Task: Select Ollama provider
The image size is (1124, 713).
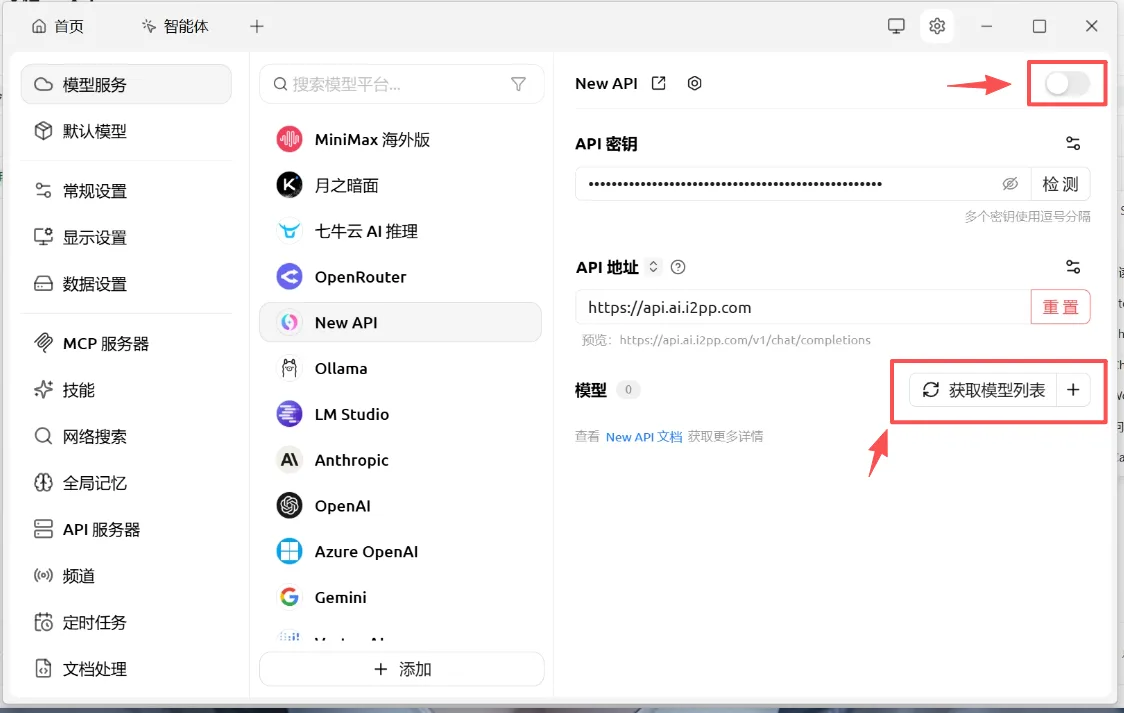Action: [400, 368]
